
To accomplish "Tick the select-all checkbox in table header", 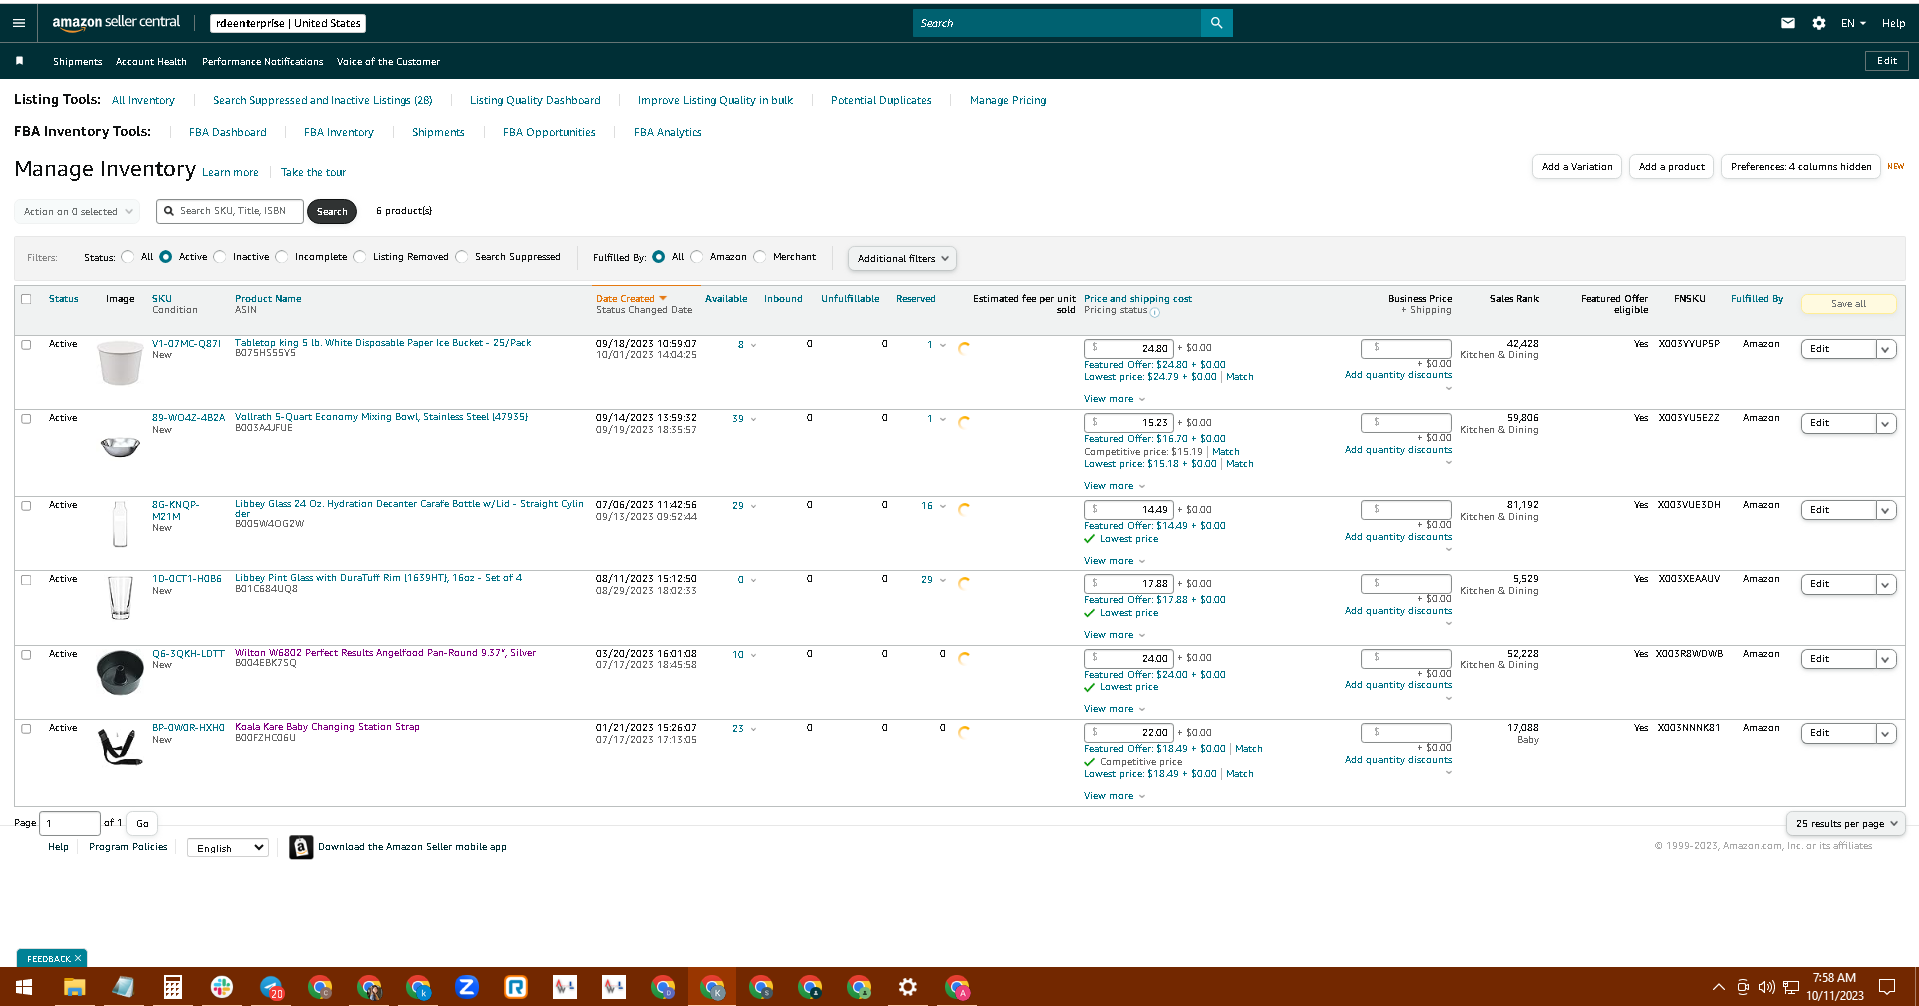I will [x=26, y=299].
